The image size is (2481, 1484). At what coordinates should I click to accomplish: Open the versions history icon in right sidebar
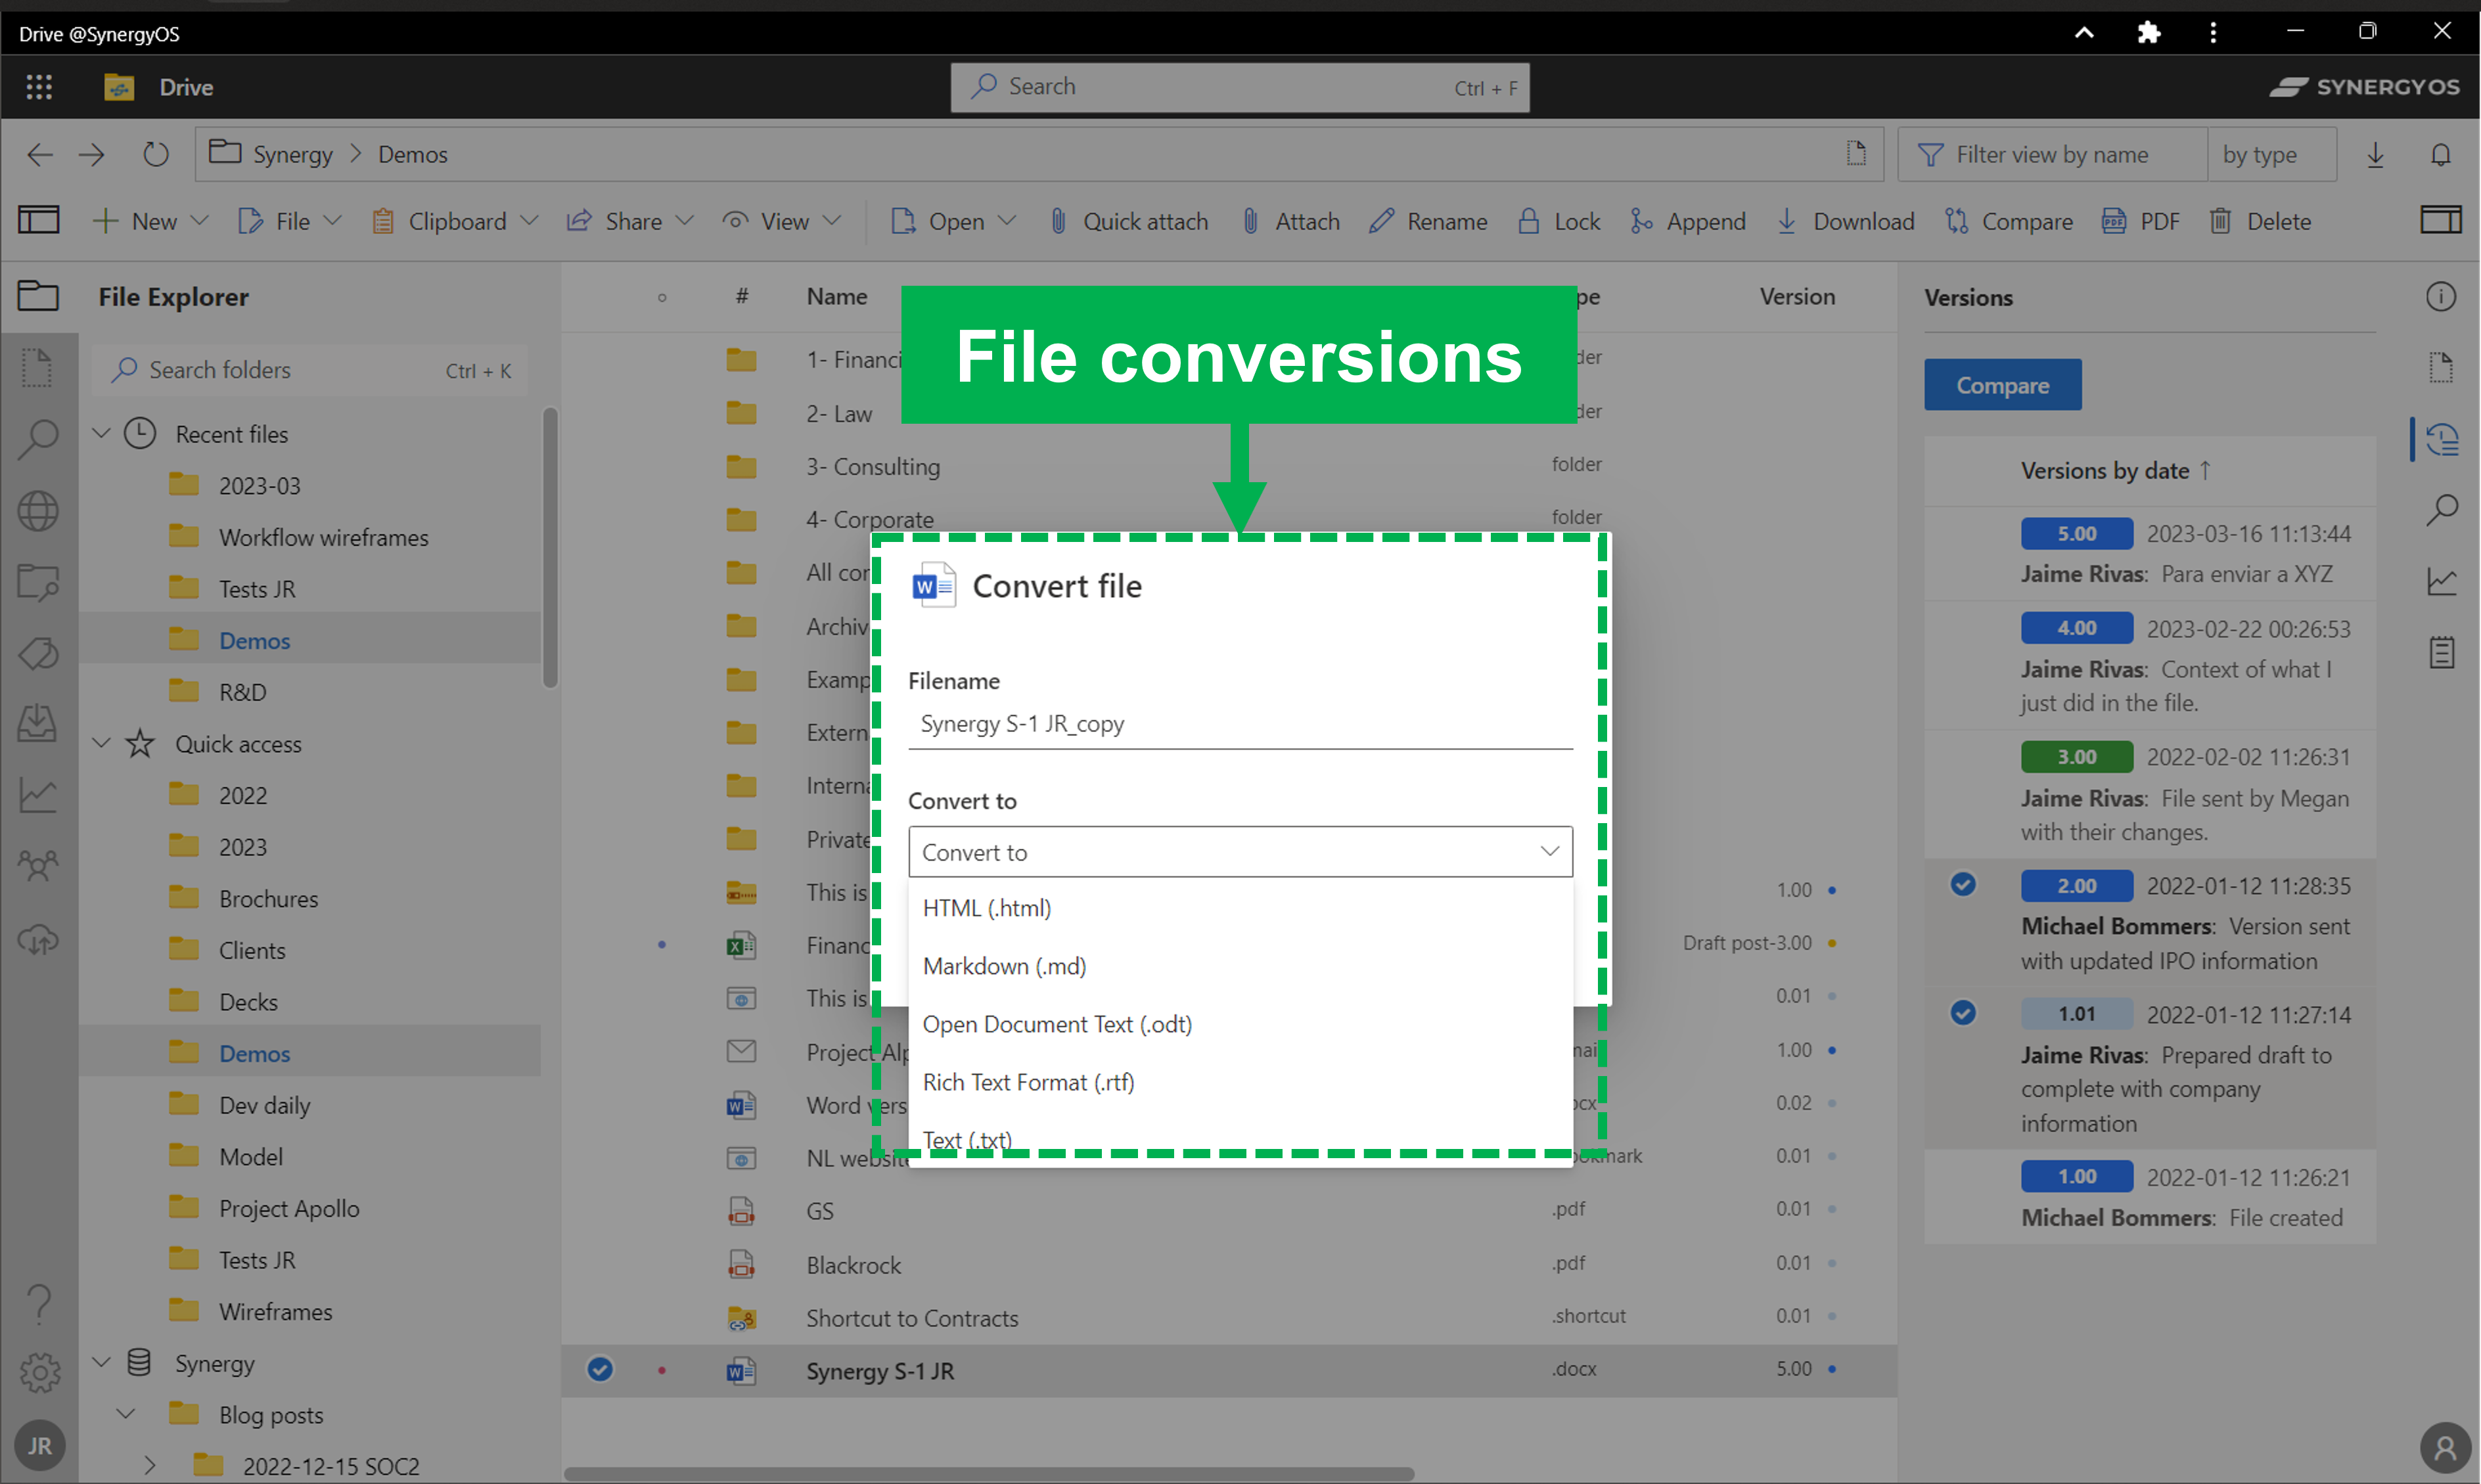[x=2441, y=439]
